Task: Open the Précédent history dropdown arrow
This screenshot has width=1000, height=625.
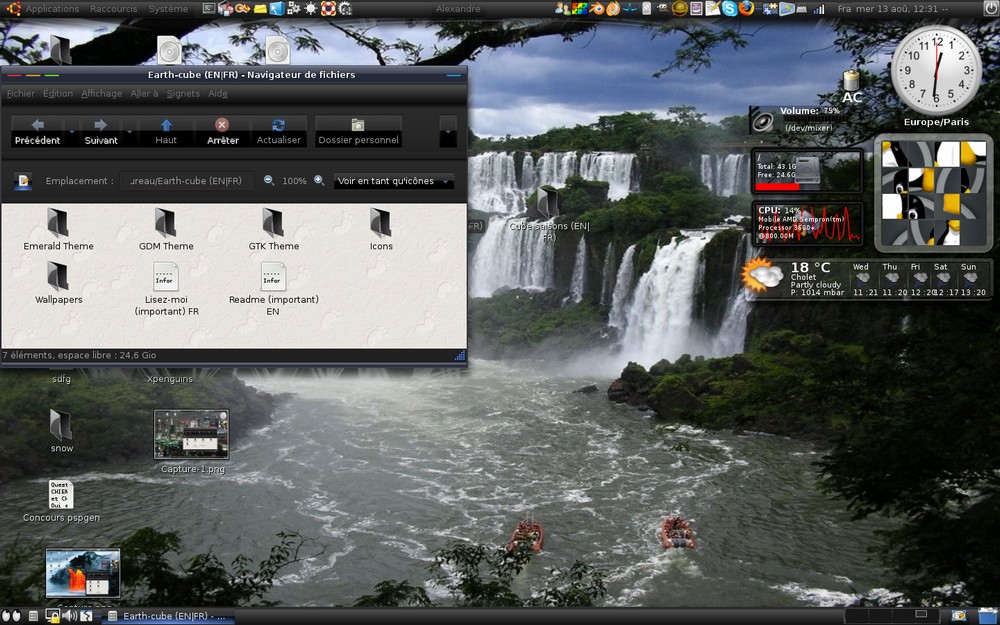Action: pos(71,131)
